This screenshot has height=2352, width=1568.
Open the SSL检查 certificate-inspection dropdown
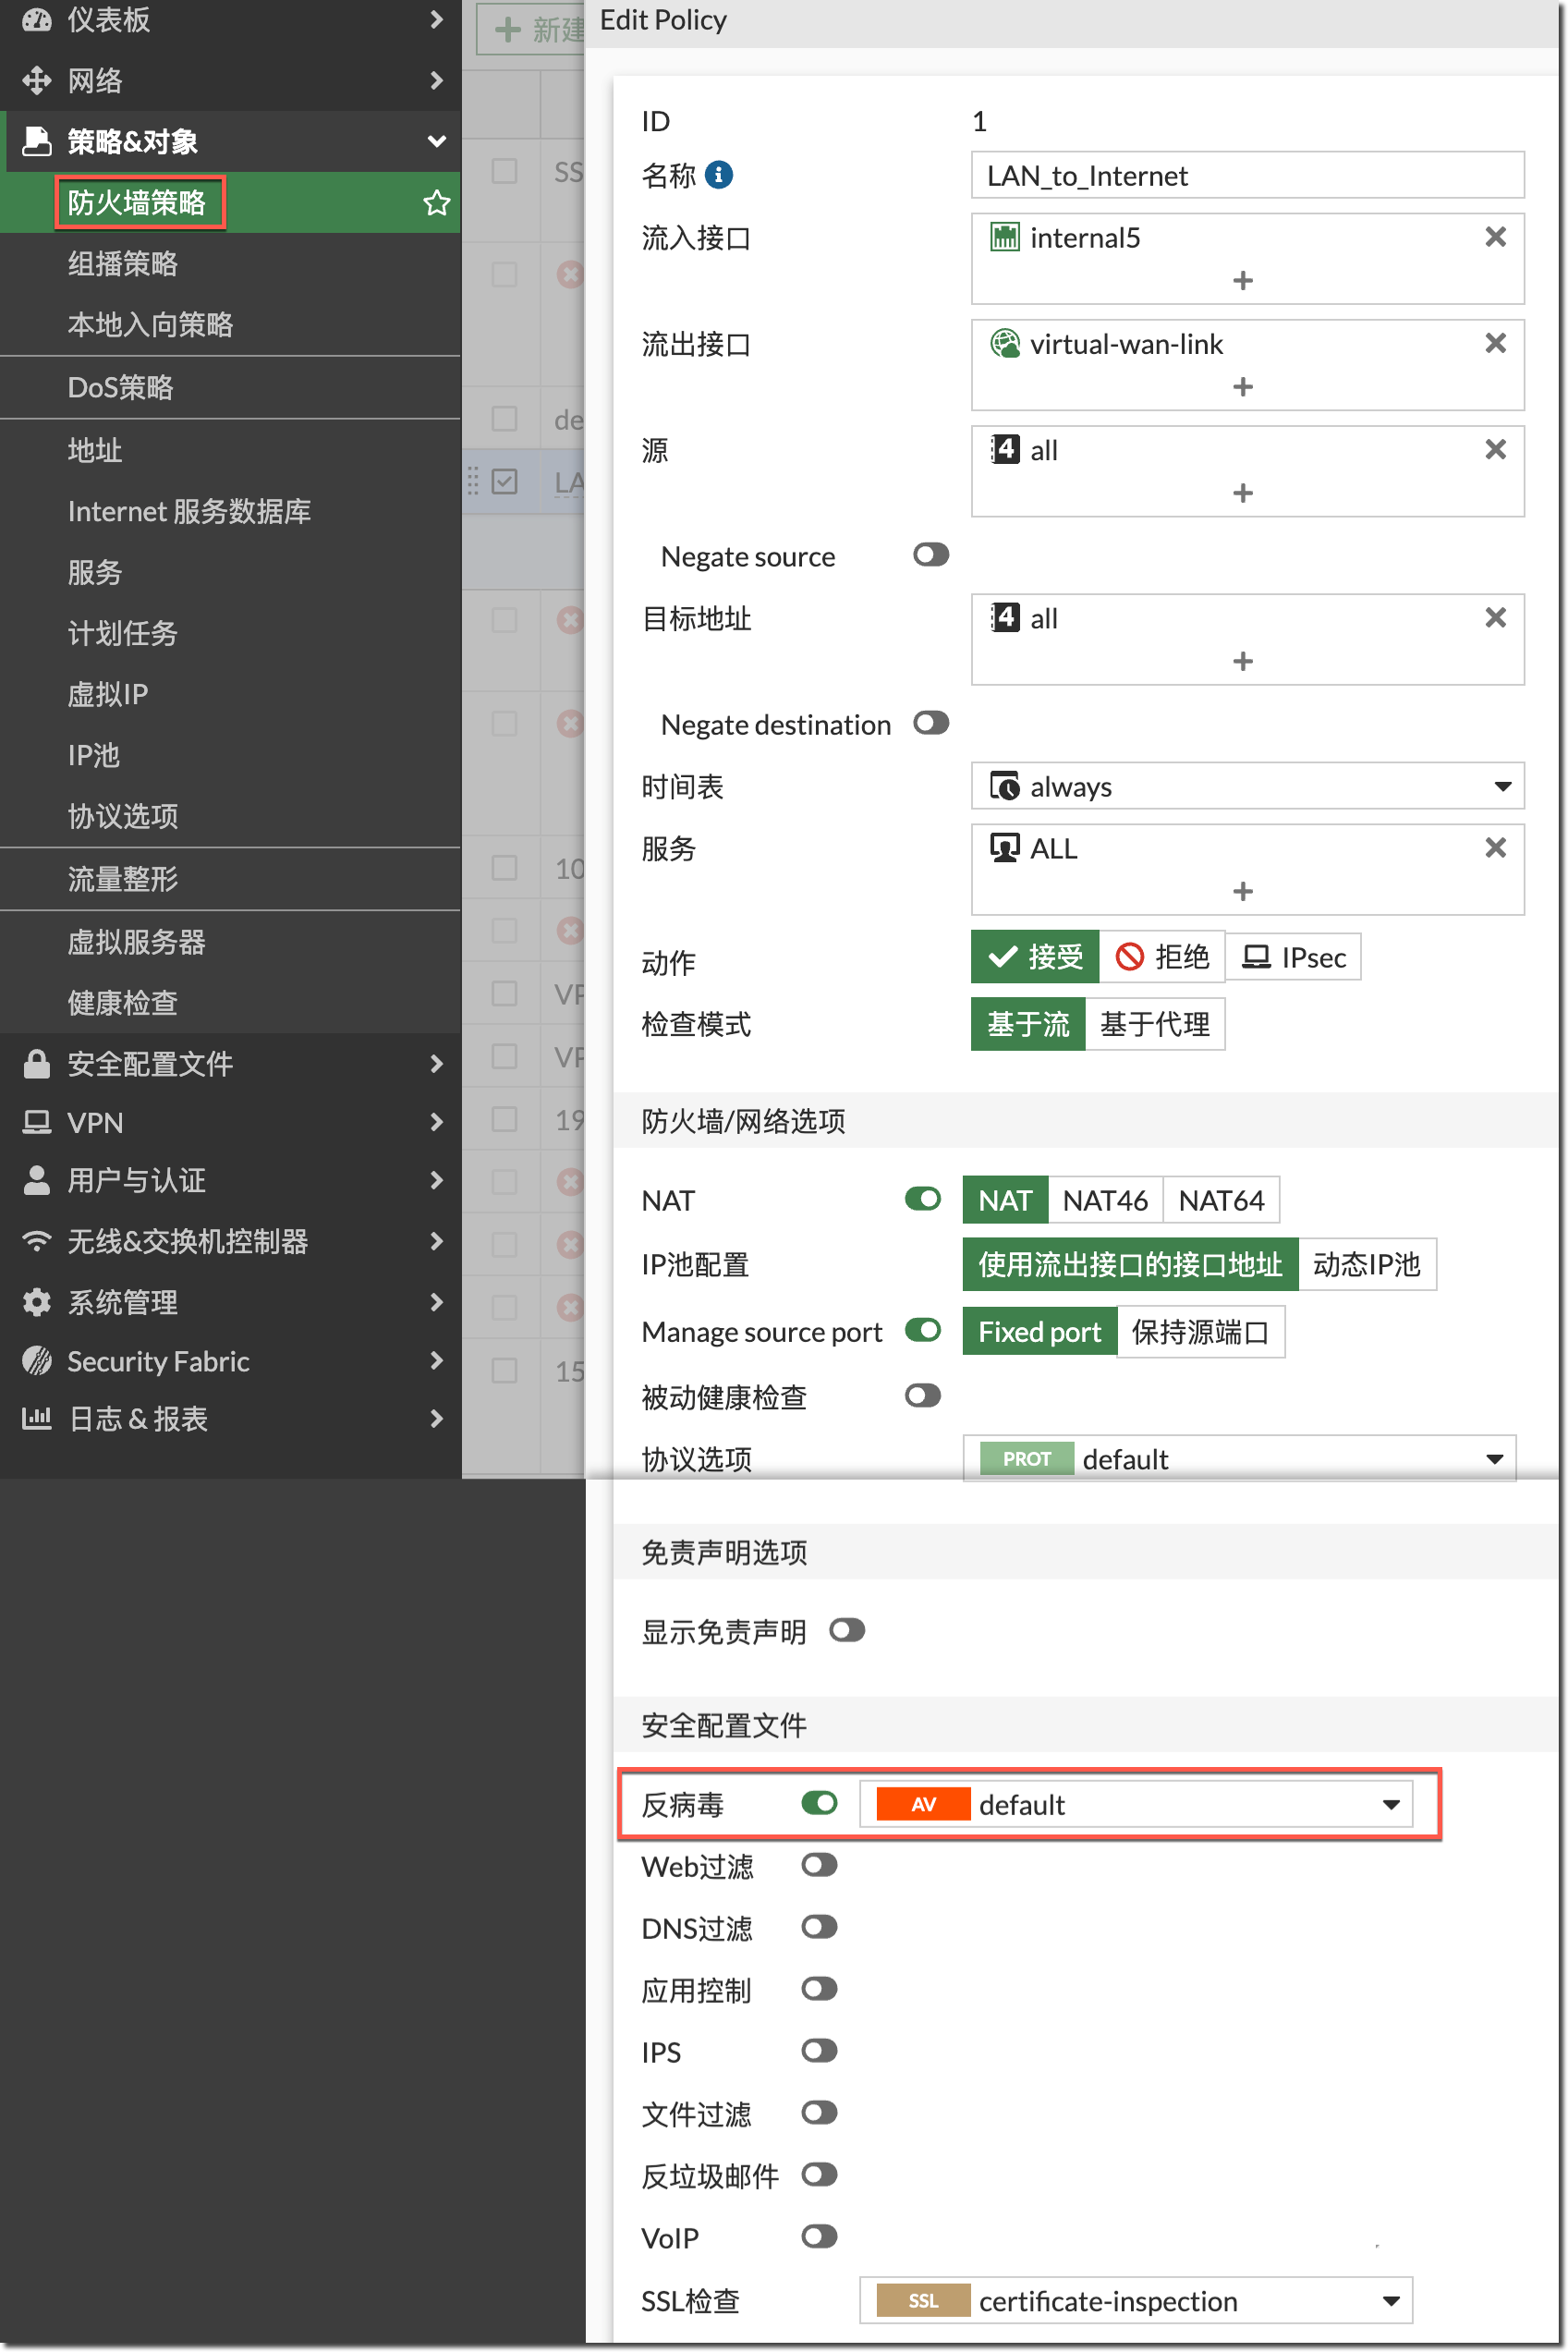1135,2300
